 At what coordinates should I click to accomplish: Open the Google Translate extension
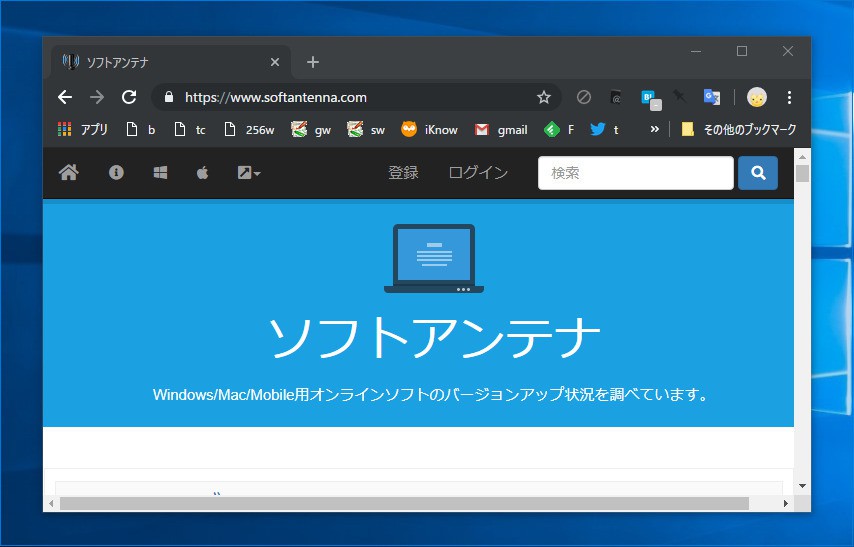click(712, 97)
